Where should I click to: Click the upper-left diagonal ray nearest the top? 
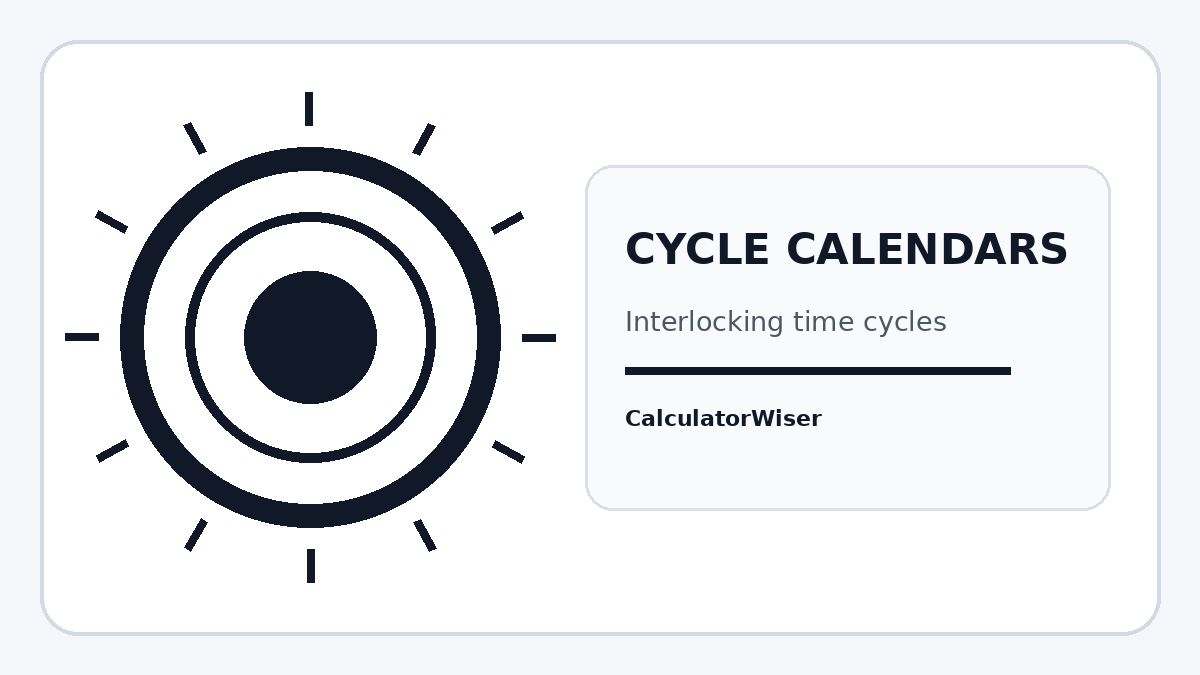(195, 138)
